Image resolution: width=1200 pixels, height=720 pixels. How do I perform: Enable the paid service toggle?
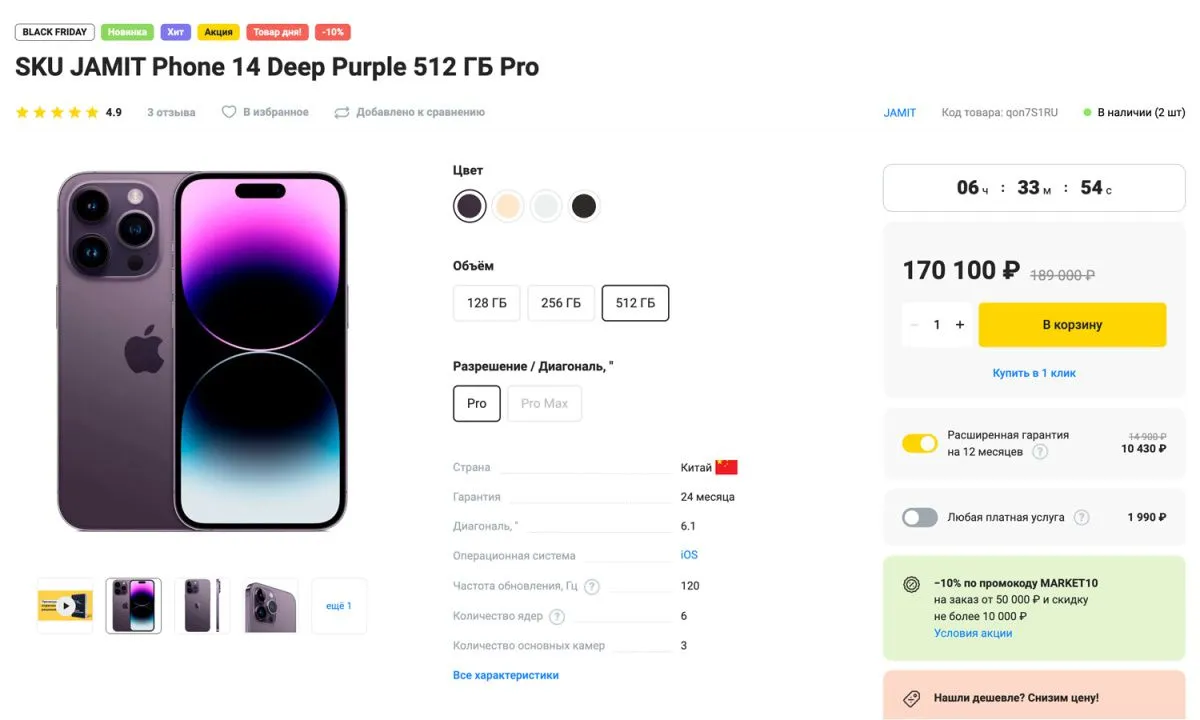coord(919,517)
